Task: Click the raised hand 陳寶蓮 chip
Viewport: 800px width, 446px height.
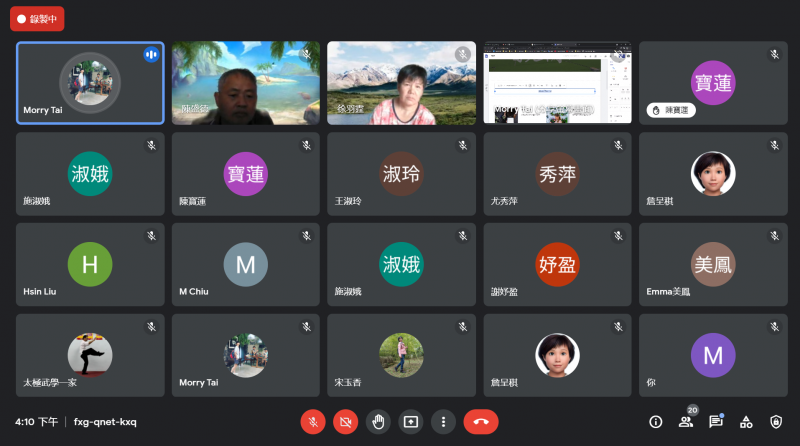Action: point(671,110)
